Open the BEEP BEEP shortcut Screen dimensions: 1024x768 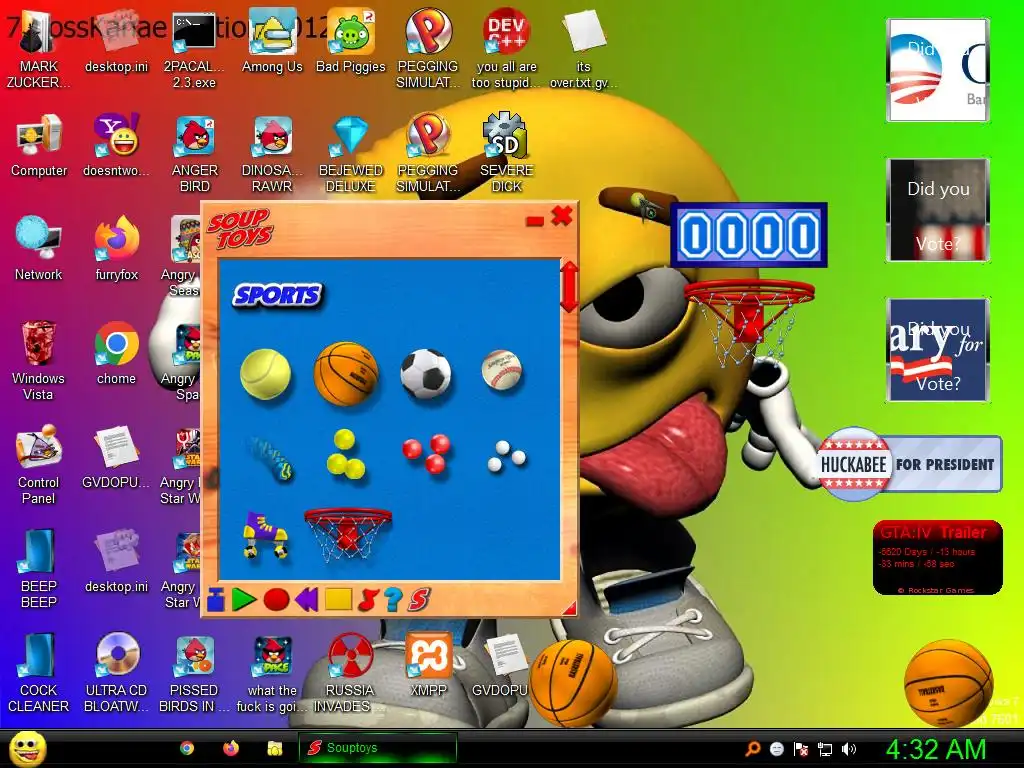(x=39, y=569)
